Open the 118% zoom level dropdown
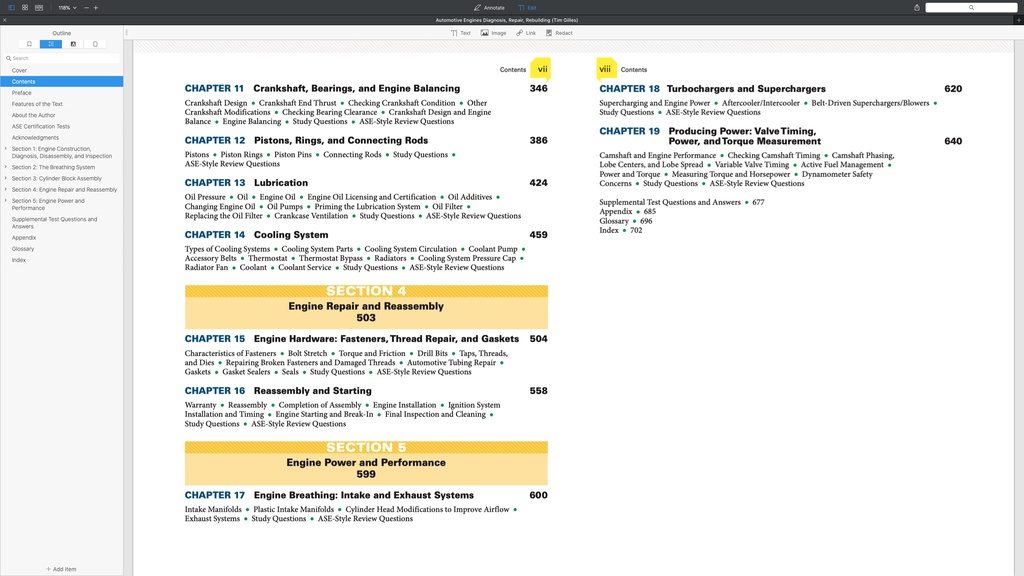1024x576 pixels. pos(66,7)
